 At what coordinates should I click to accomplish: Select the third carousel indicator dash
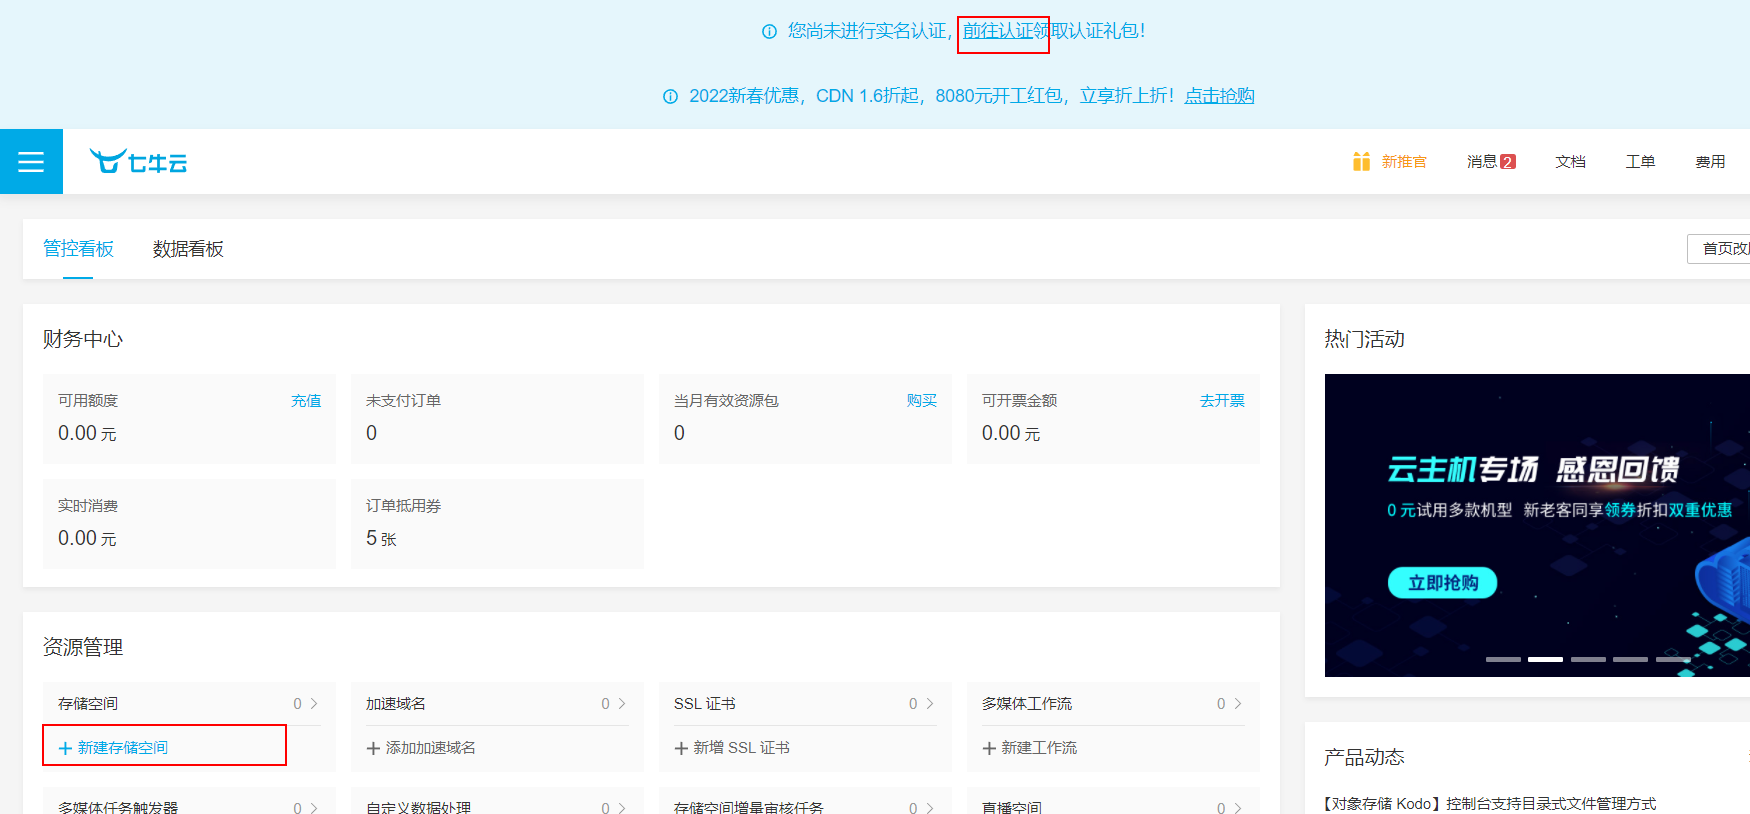click(1588, 660)
